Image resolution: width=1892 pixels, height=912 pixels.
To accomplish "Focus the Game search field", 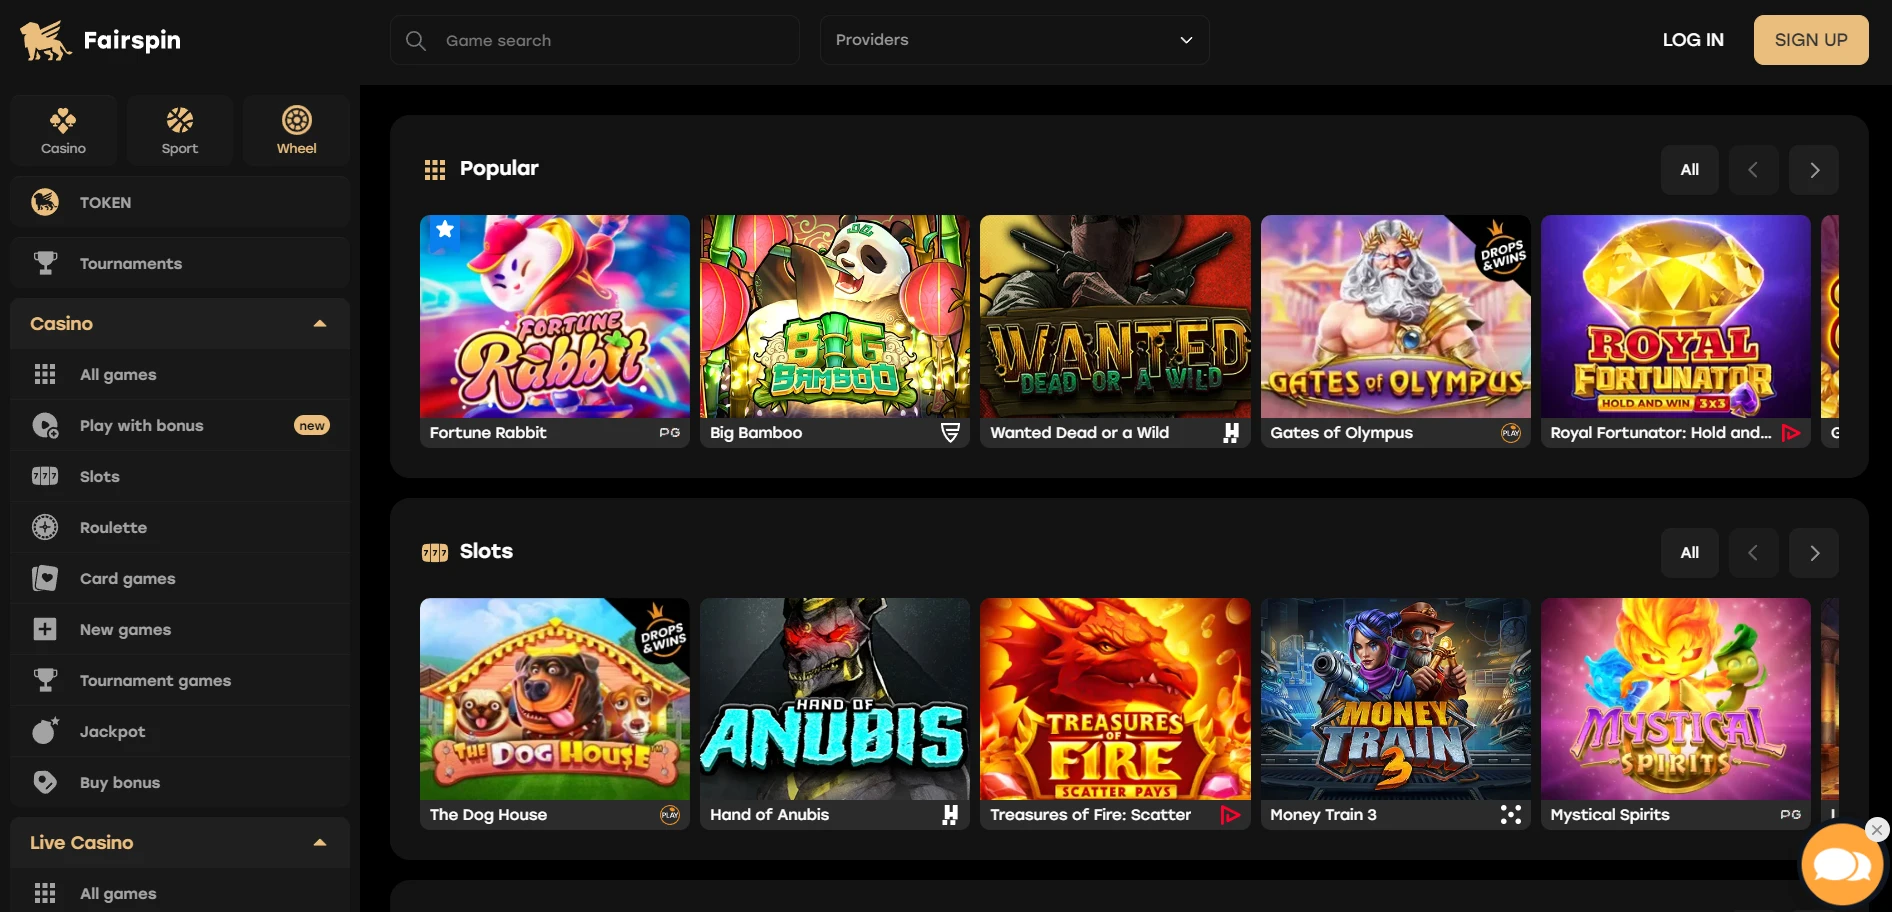I will (595, 40).
